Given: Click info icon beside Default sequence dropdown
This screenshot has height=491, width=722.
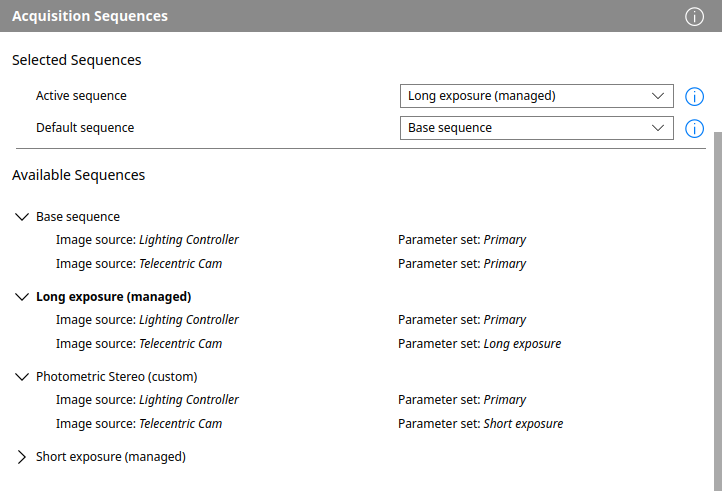Looking at the screenshot, I should pyautogui.click(x=694, y=128).
